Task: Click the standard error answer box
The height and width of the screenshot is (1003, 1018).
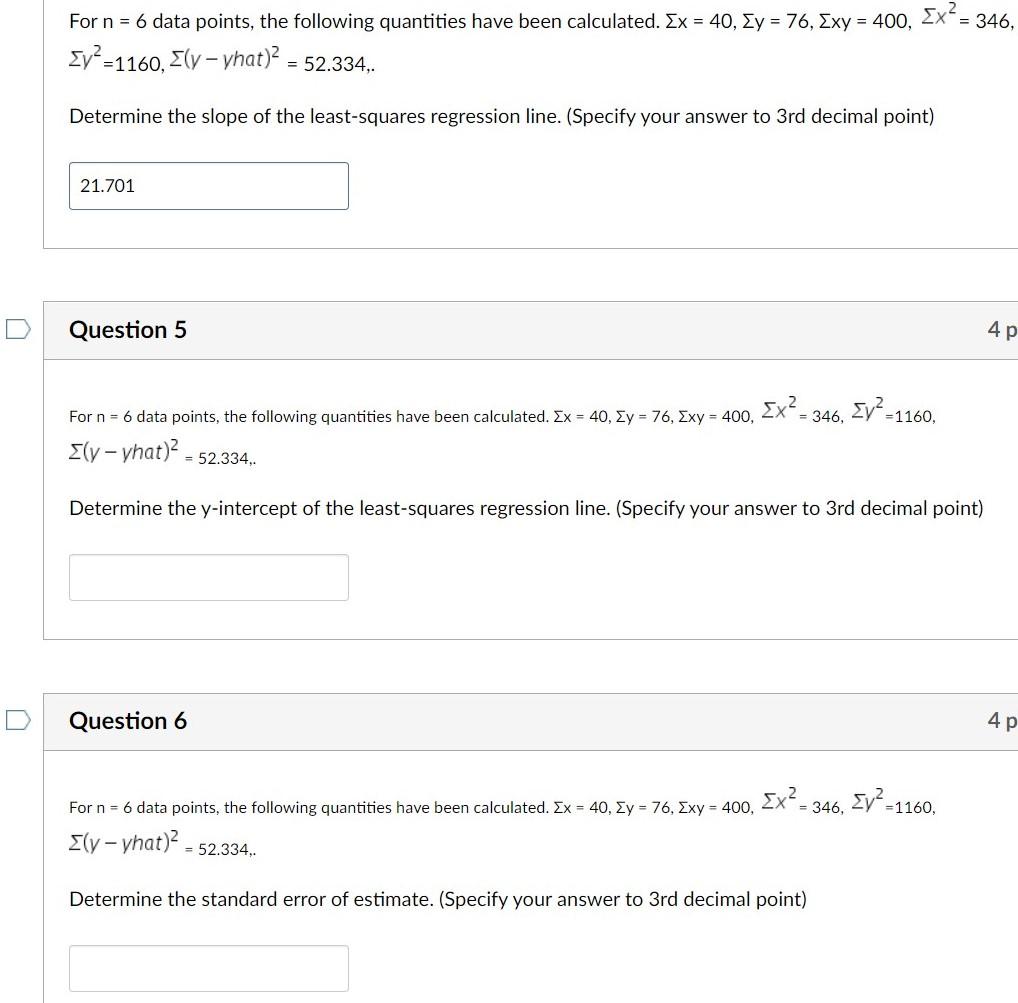Action: click(208, 967)
